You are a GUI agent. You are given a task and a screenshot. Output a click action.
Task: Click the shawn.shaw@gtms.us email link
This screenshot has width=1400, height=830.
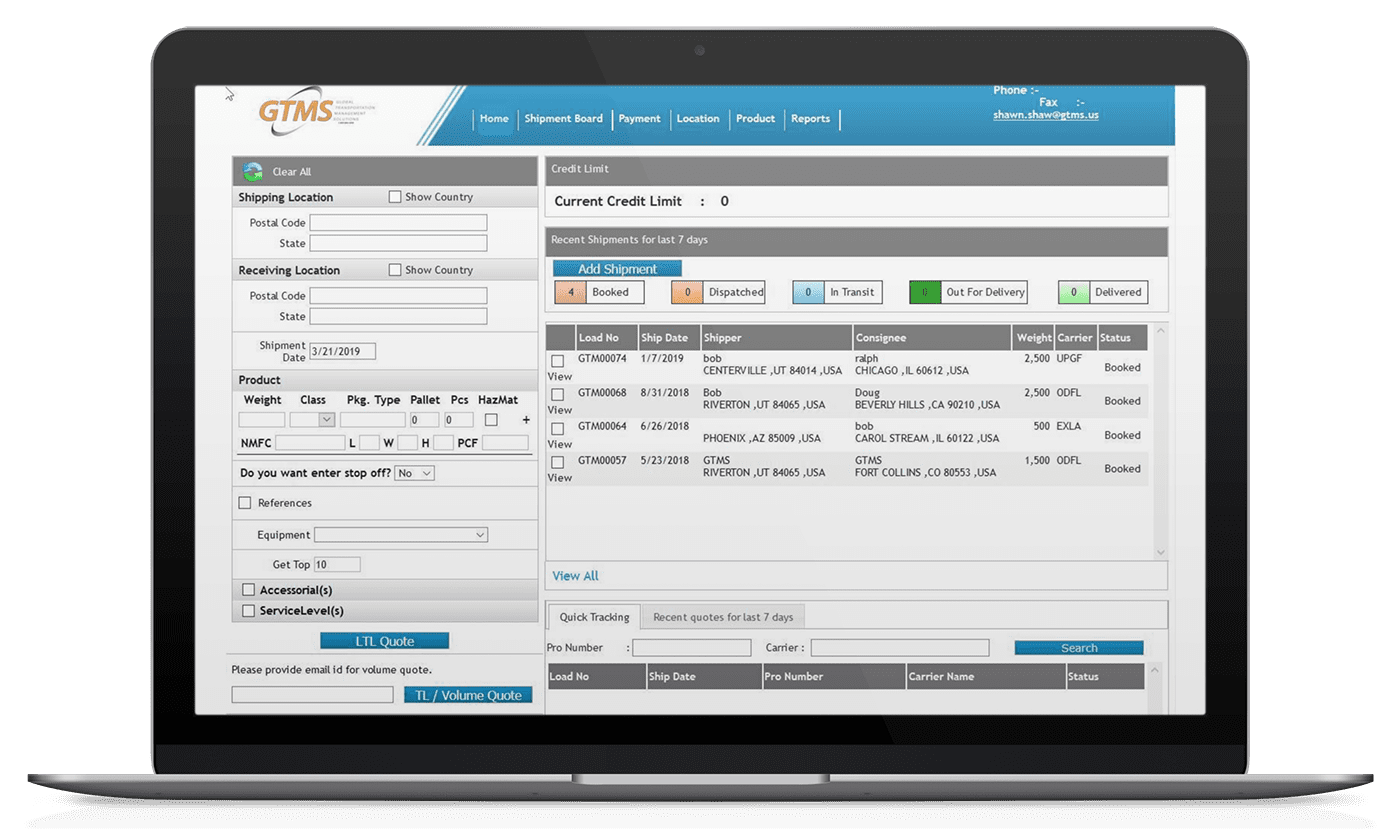click(x=1045, y=115)
